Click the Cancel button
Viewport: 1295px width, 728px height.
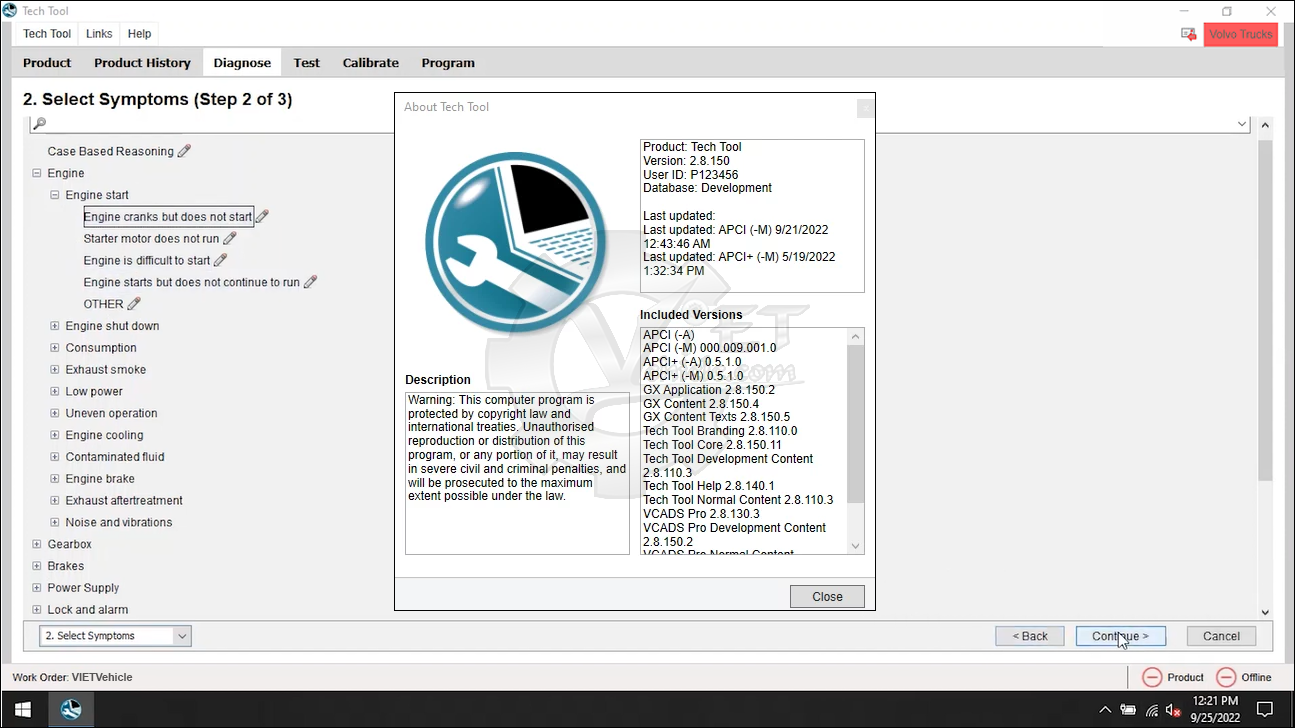(1221, 636)
